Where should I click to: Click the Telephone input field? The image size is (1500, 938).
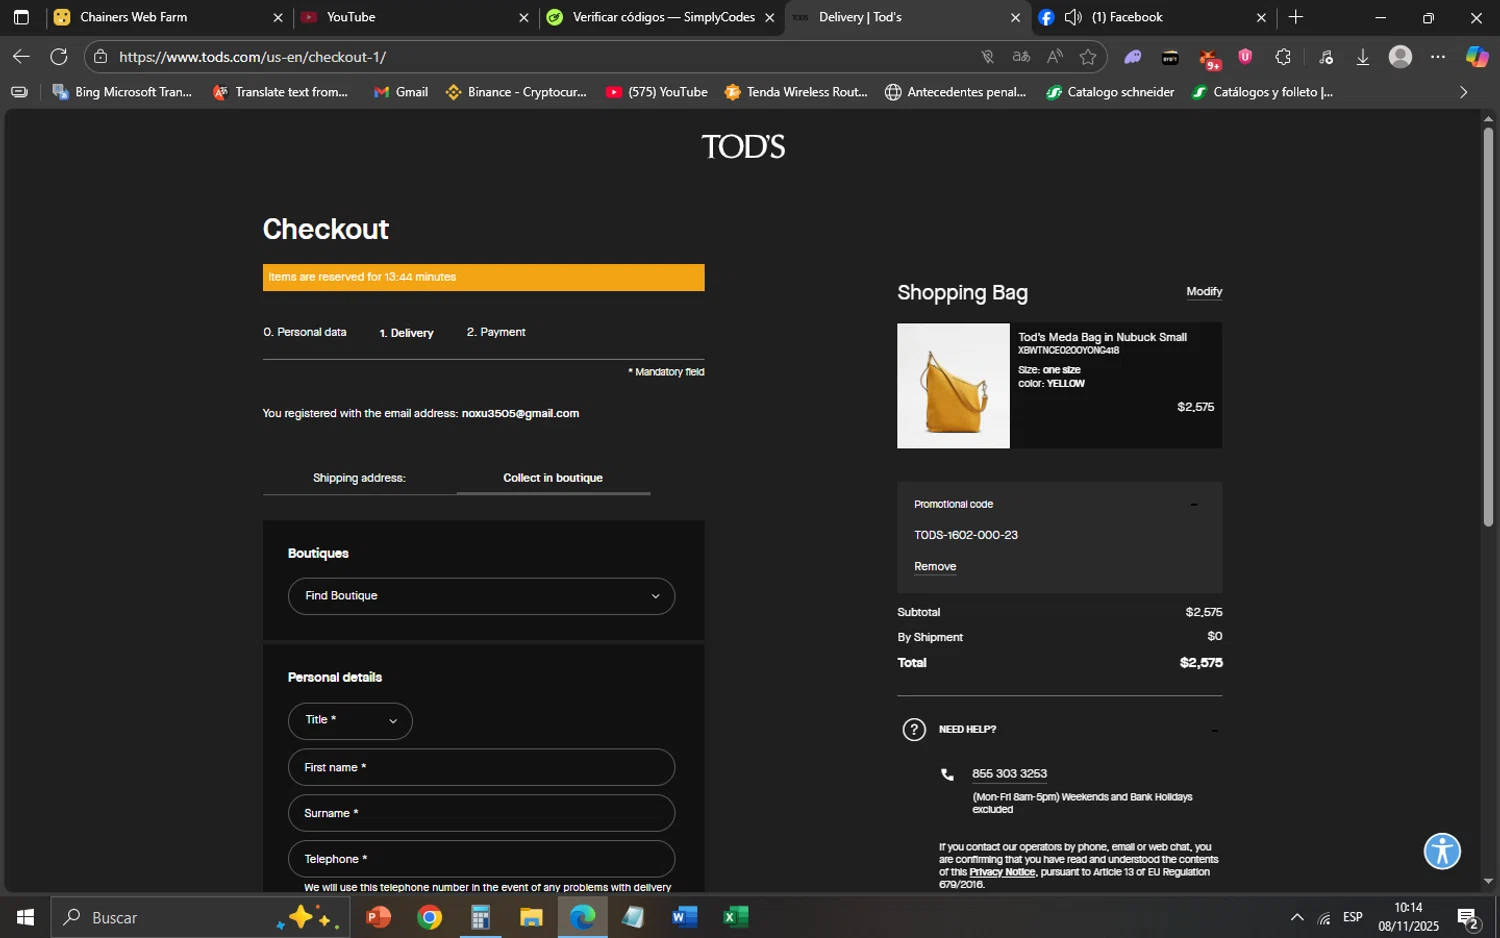(481, 860)
